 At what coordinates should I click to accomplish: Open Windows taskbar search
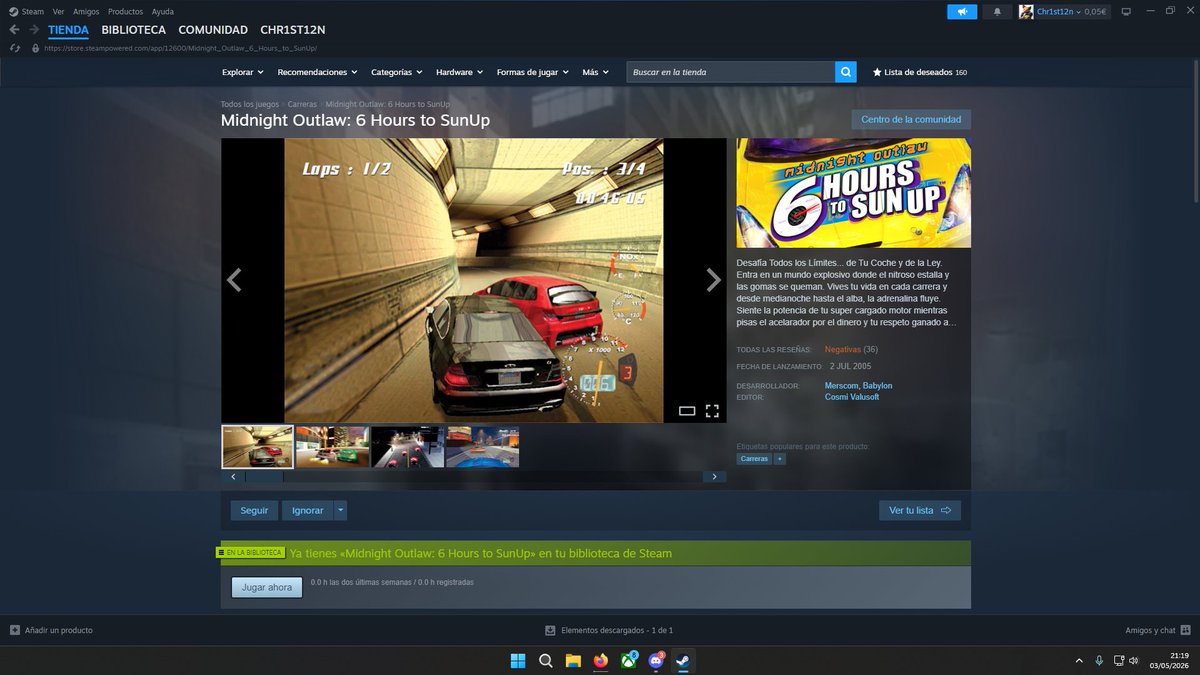tap(546, 660)
